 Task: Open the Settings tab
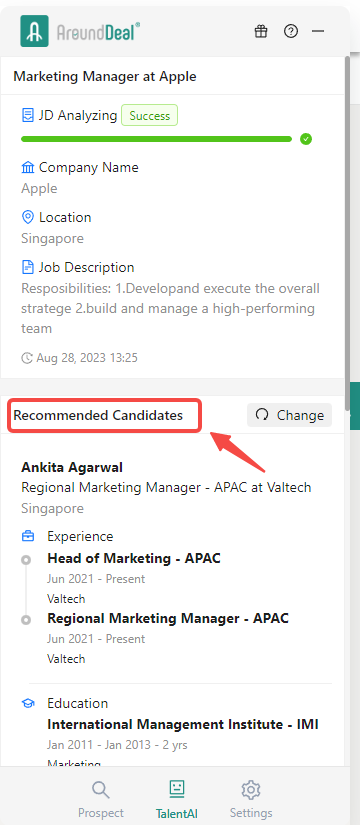point(251,799)
